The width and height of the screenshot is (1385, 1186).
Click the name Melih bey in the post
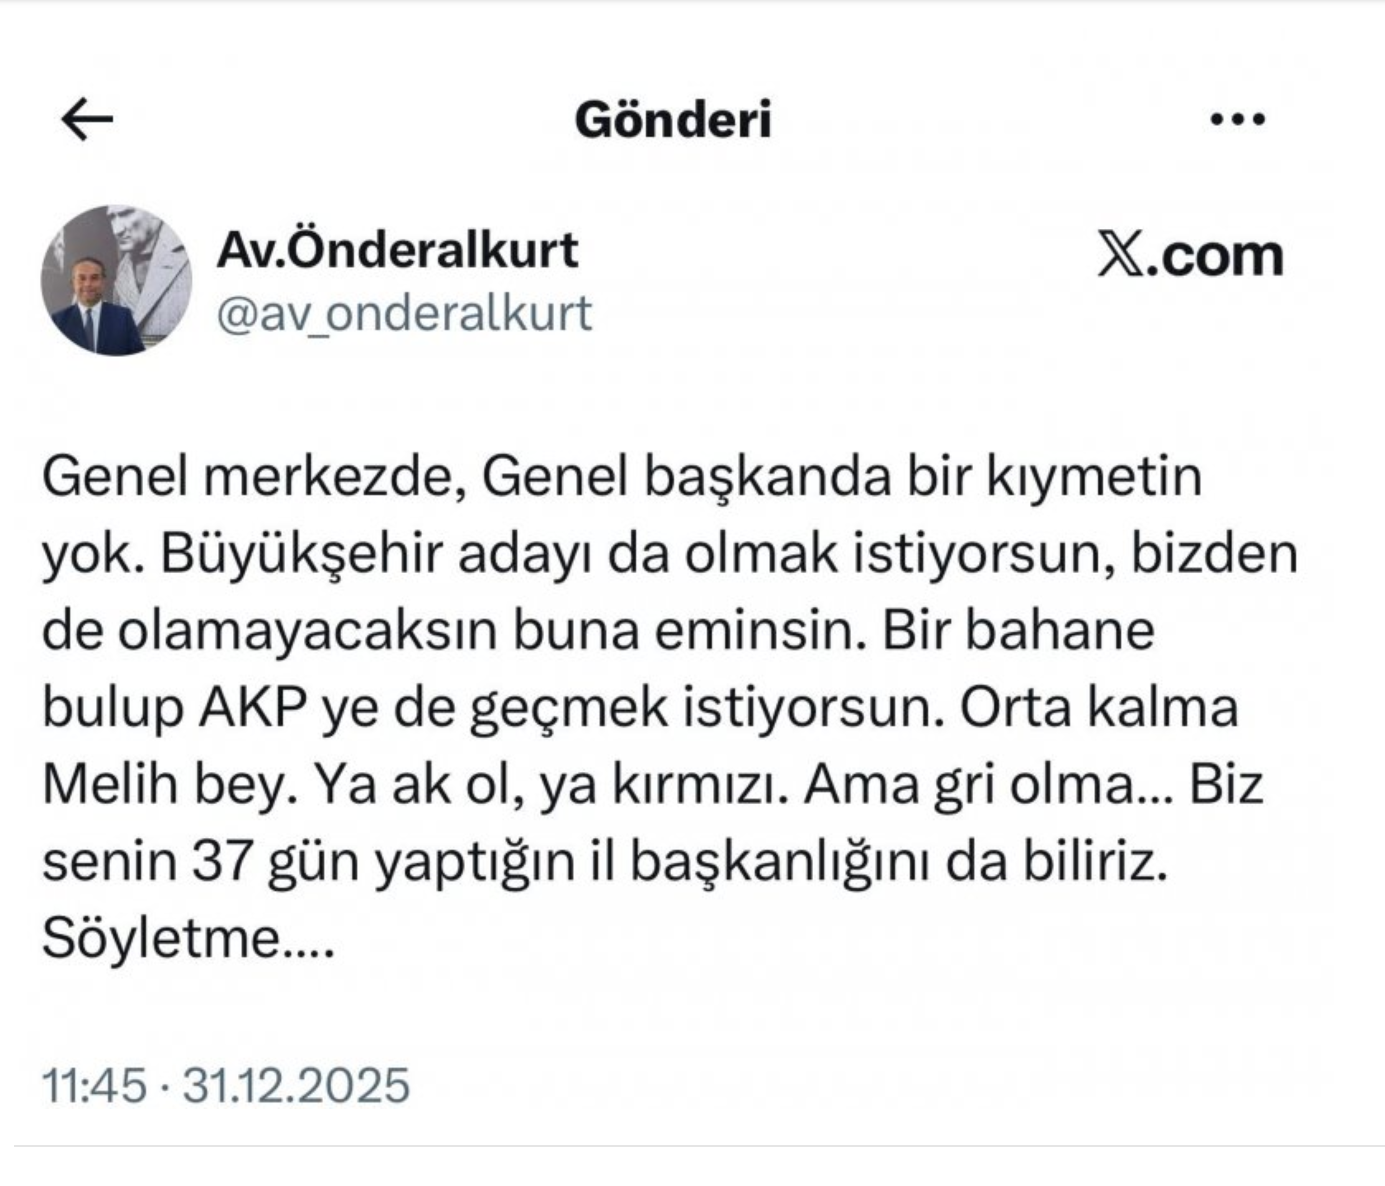[x=165, y=785]
